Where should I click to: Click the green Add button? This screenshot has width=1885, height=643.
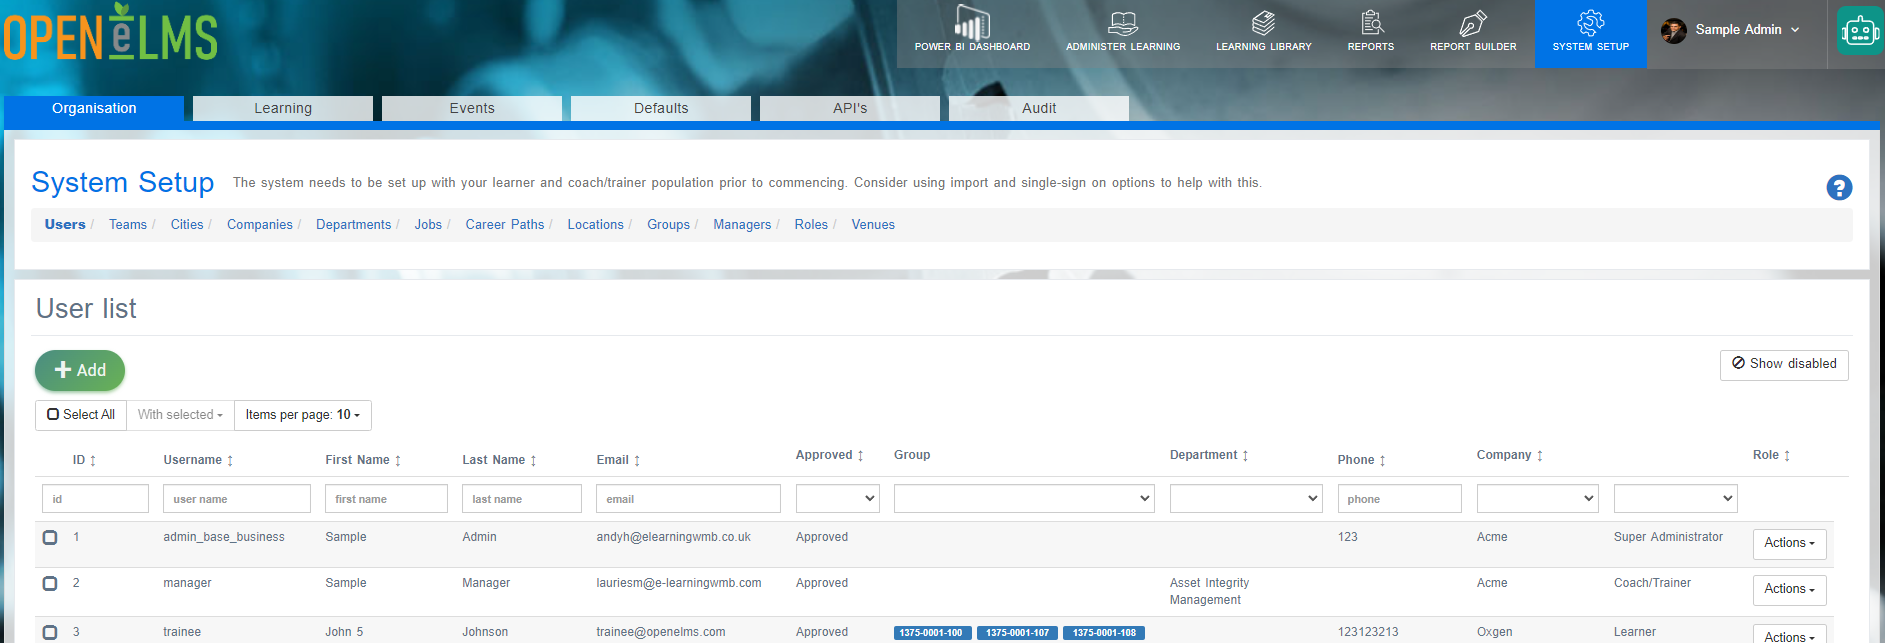(x=80, y=371)
